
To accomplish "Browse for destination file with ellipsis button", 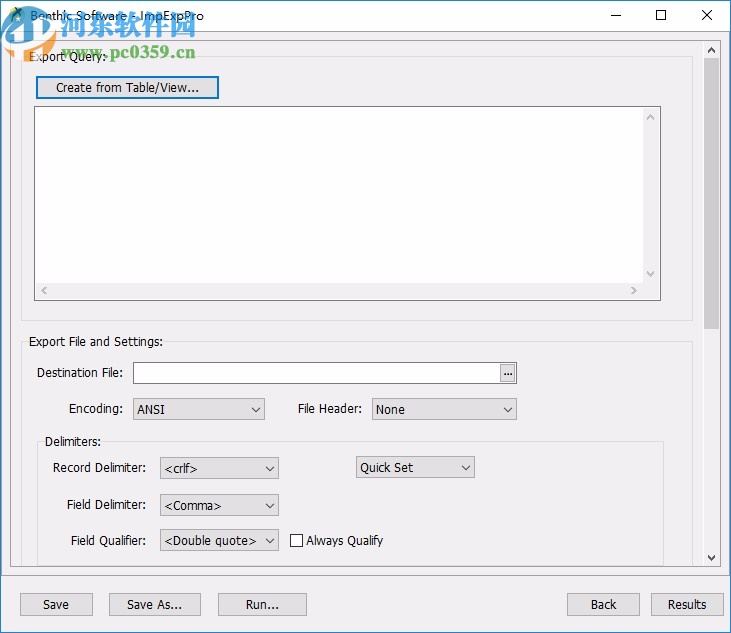I will click(508, 373).
